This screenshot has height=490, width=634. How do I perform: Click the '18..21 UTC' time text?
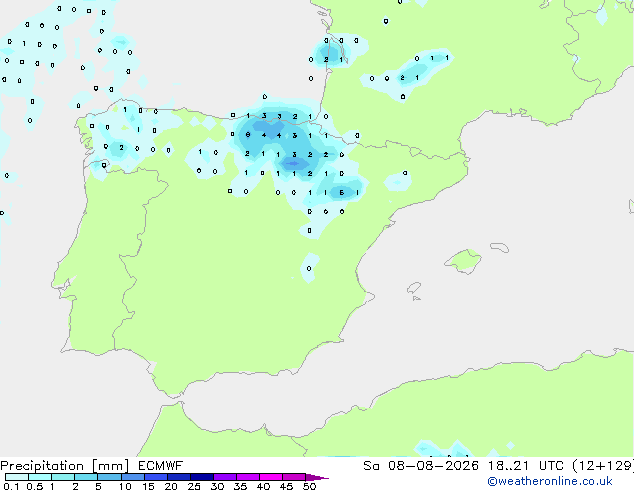pyautogui.click(x=525, y=466)
